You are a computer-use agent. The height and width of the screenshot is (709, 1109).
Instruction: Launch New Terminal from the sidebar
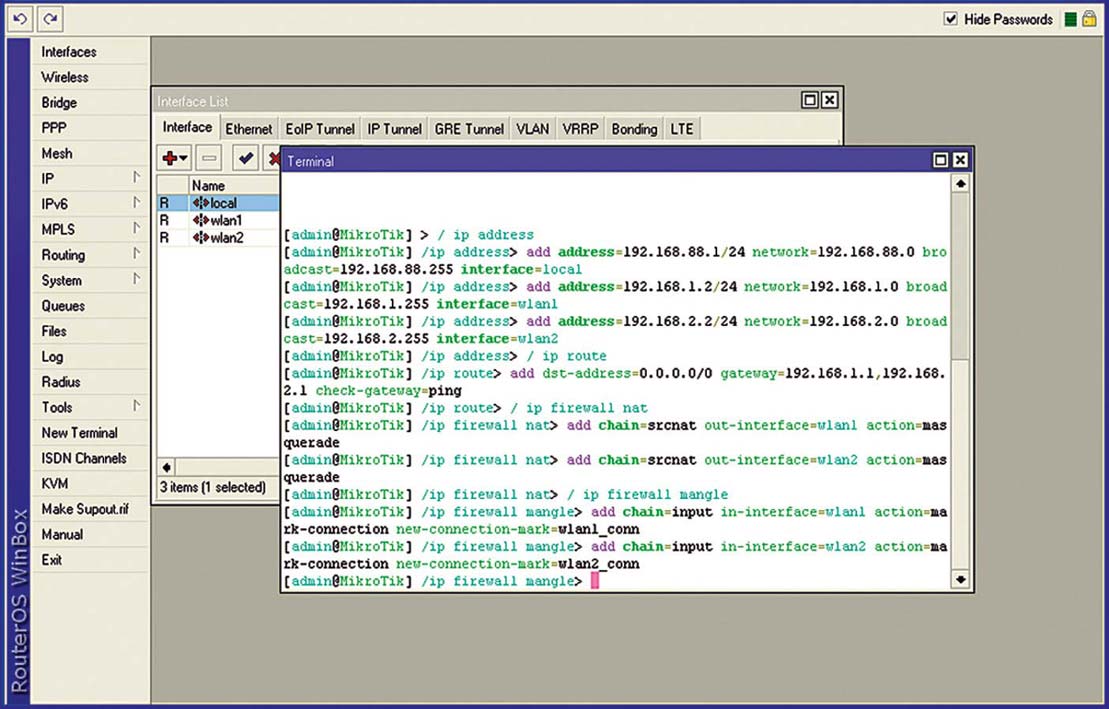point(90,432)
